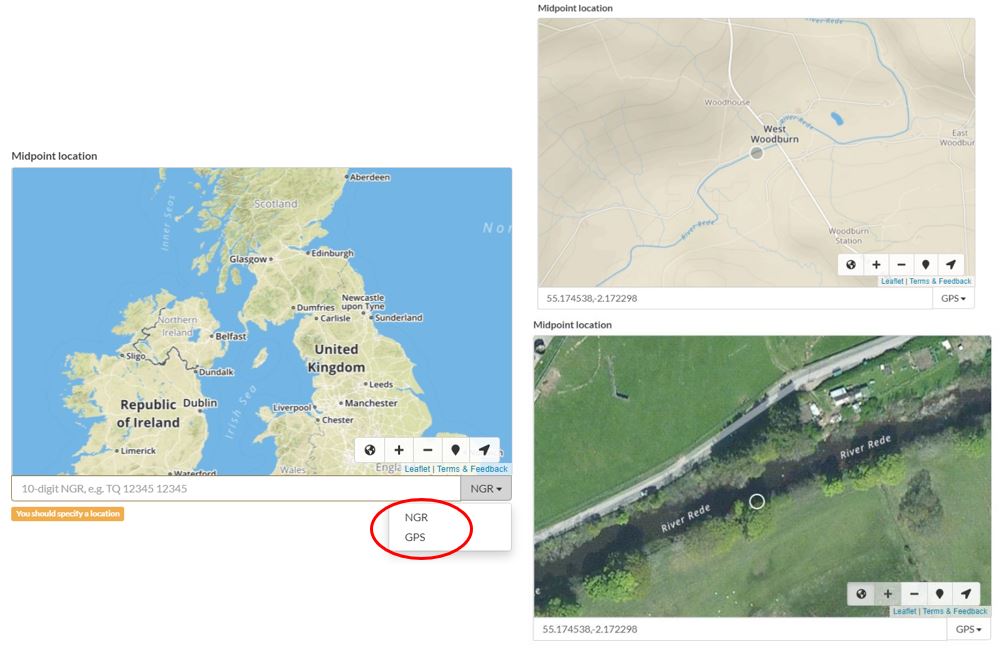This screenshot has width=1005, height=652.
Task: Select GPS from the dropdown menu
Action: (415, 537)
